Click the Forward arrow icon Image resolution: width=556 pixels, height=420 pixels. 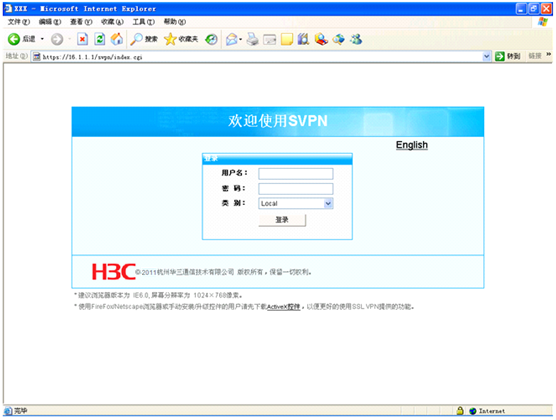pos(57,39)
